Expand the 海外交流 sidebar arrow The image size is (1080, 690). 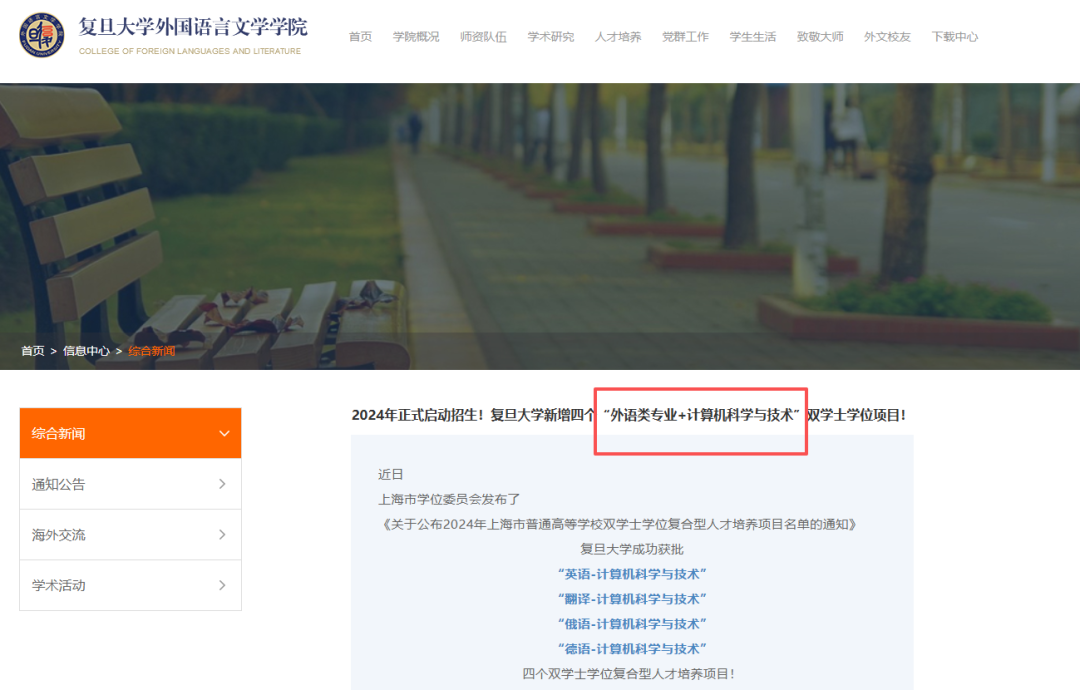pos(222,535)
